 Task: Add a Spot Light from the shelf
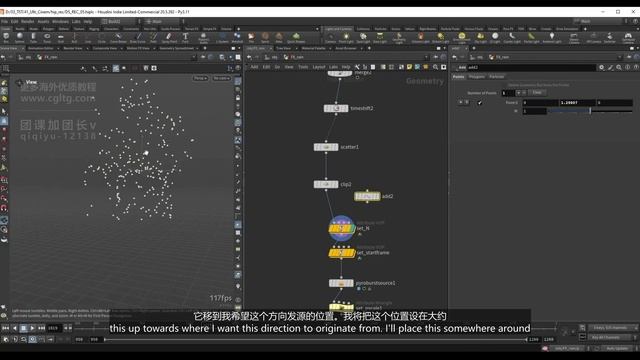coord(363,38)
